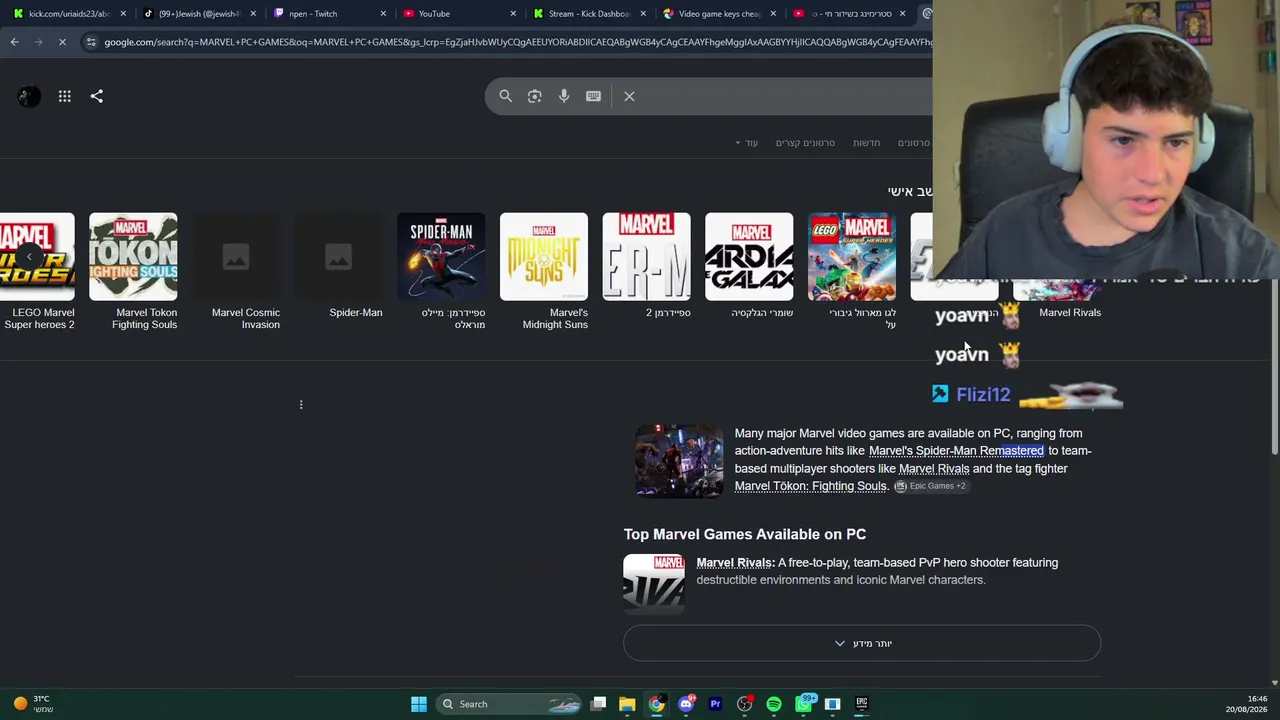
Task: Clear the search box with the X
Action: [629, 96]
